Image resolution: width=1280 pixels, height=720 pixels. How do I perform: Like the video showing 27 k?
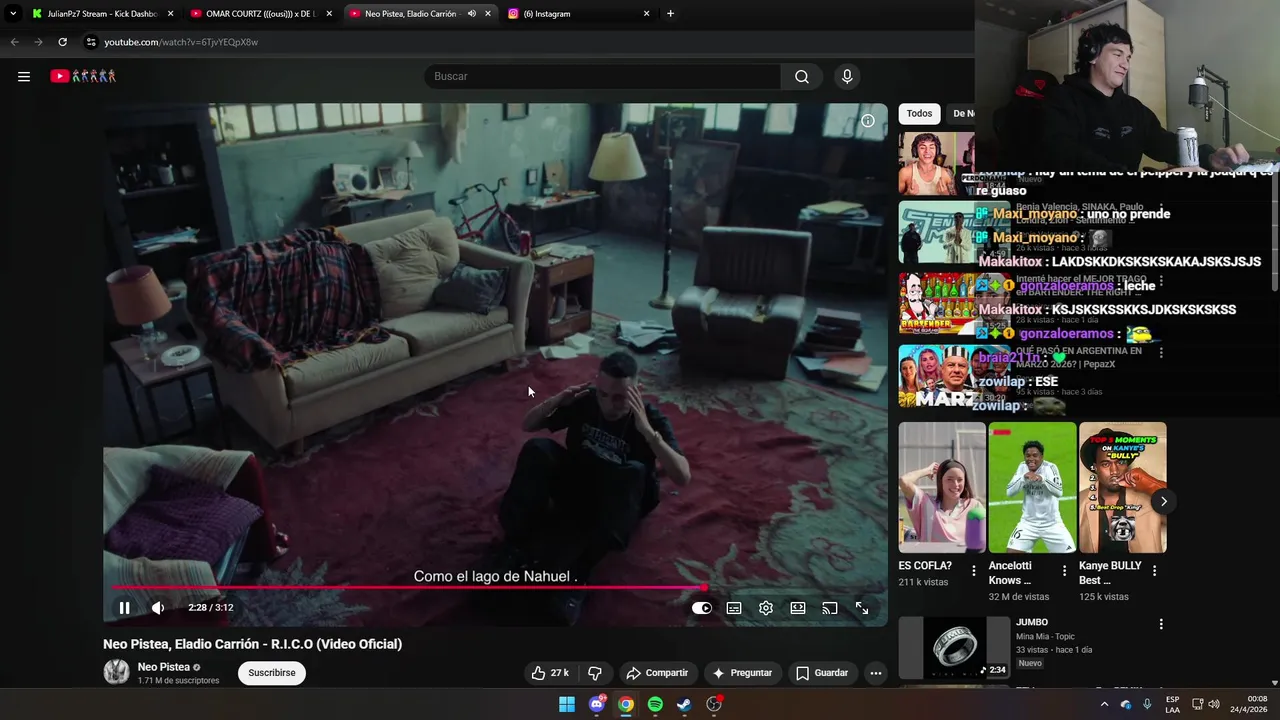(550, 673)
